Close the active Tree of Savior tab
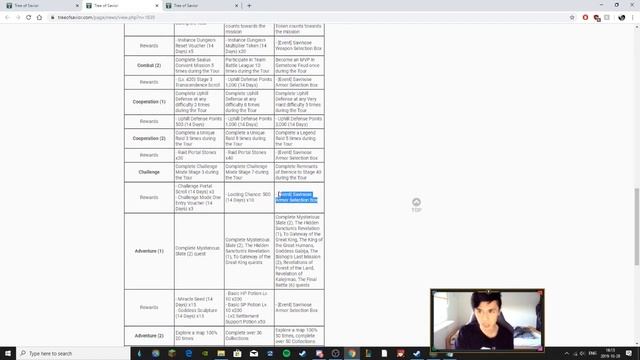Image resolution: width=640 pixels, height=360 pixels. click(157, 6)
